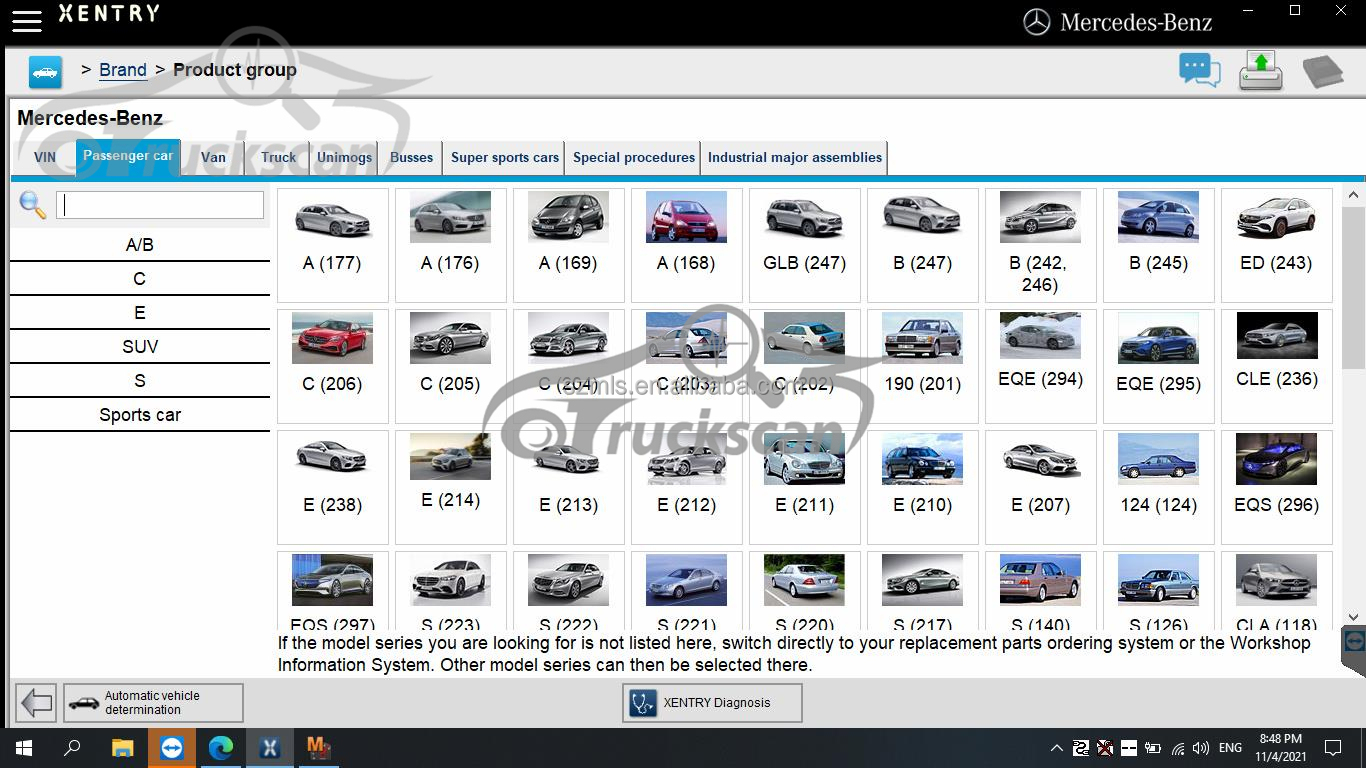Open the chat messages icon
This screenshot has width=1366, height=768.
pos(1199,71)
